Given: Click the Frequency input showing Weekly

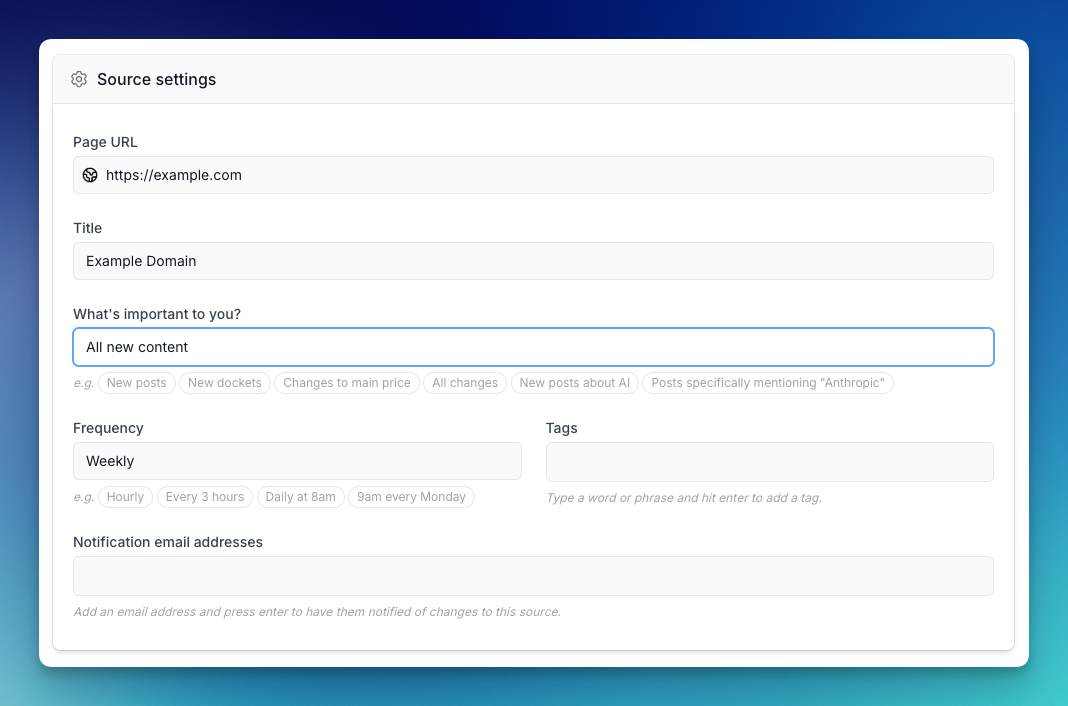Looking at the screenshot, I should click(x=297, y=461).
